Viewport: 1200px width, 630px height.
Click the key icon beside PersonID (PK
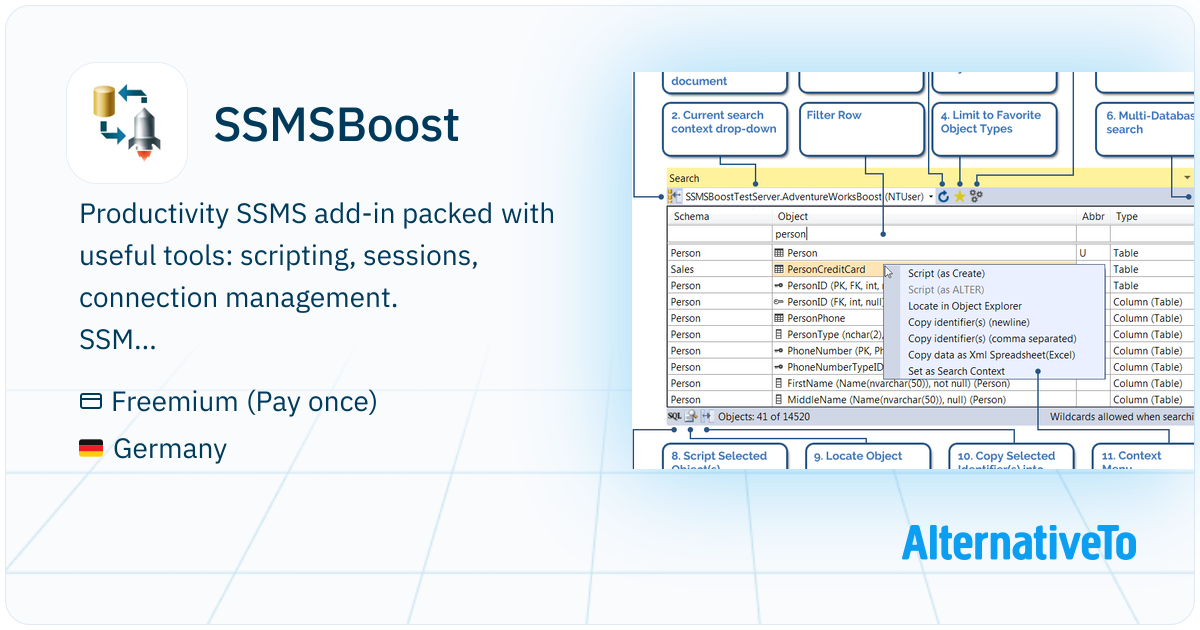779,285
